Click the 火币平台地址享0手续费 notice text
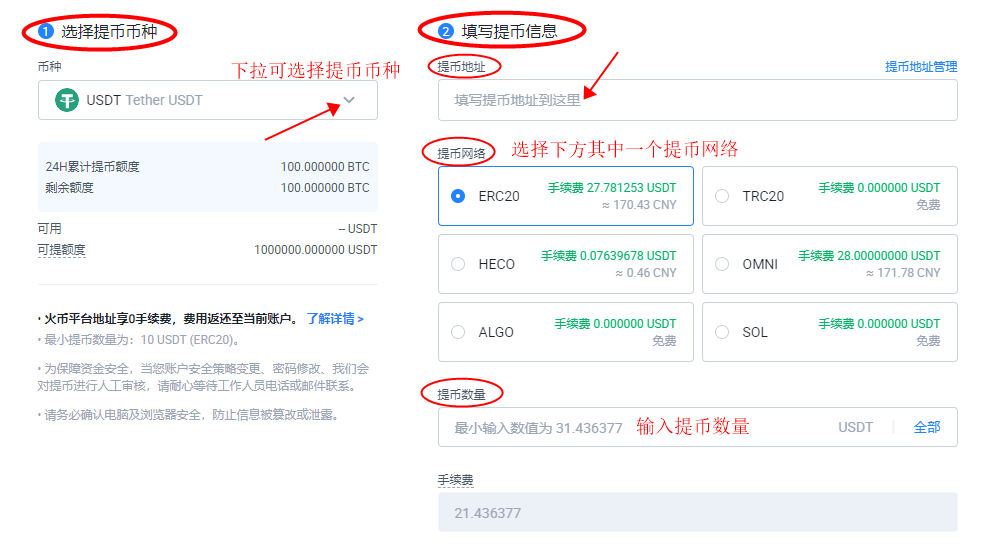 click(x=168, y=319)
